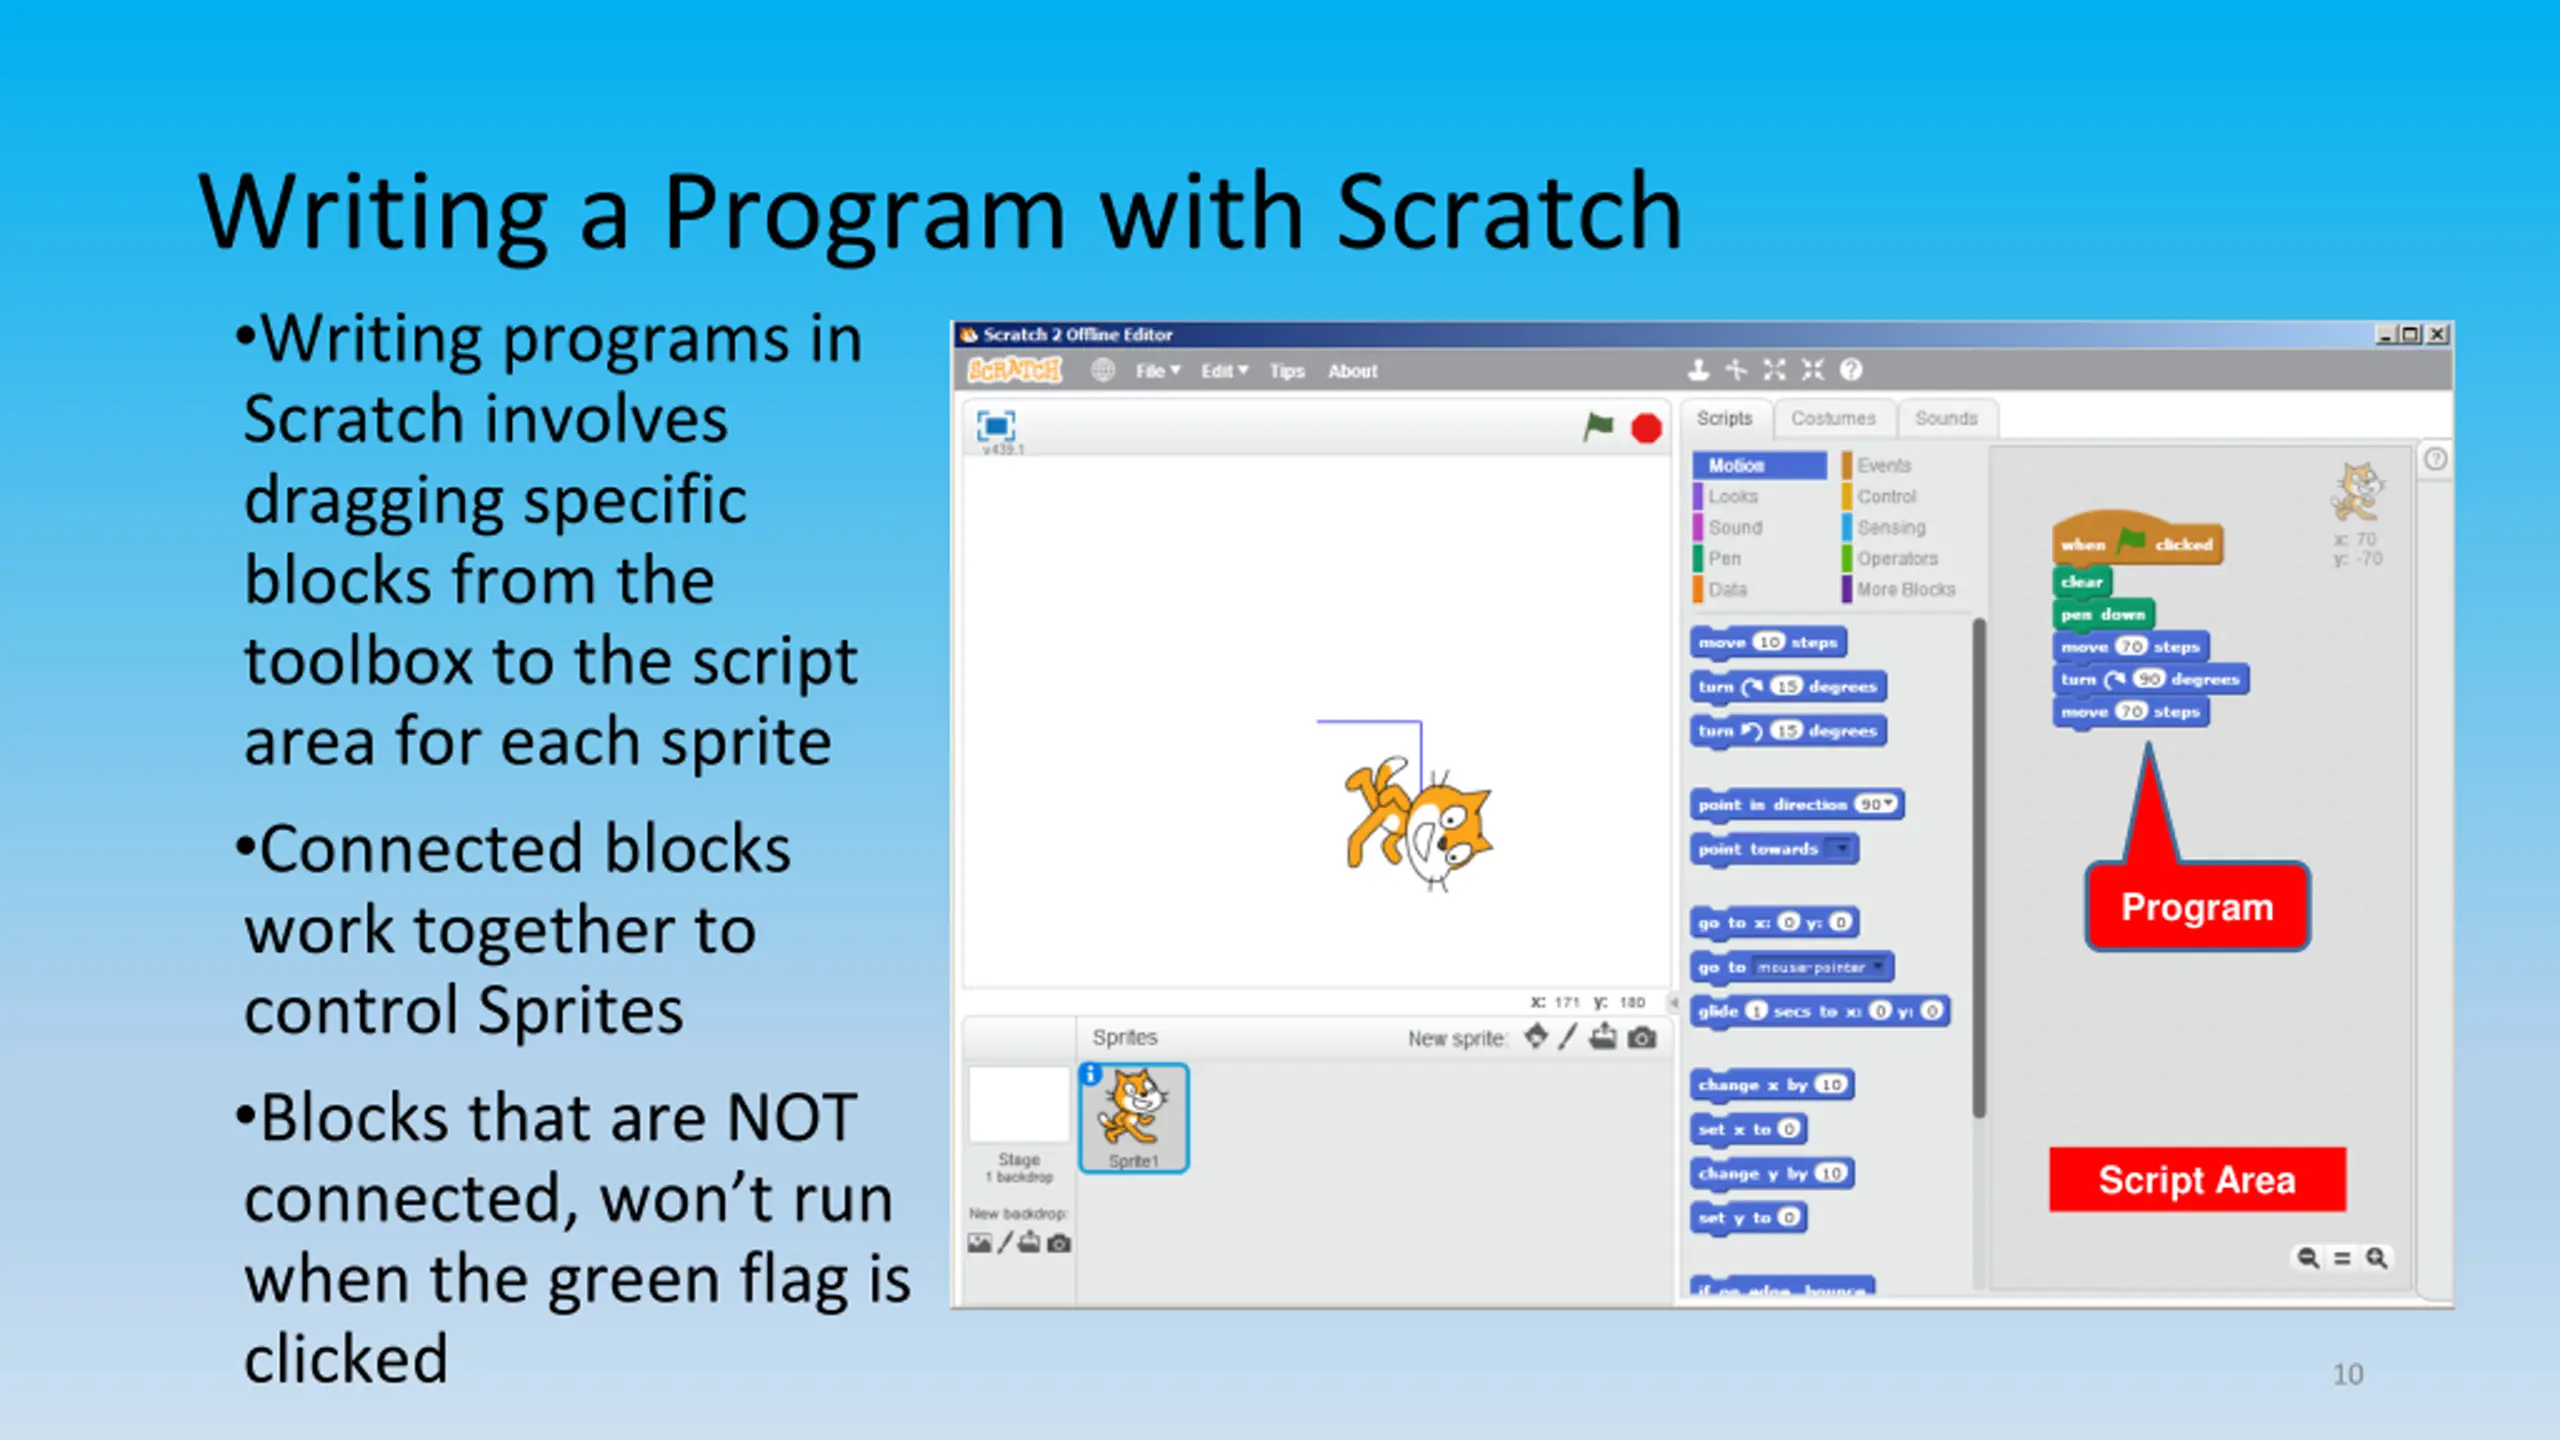The width and height of the screenshot is (2560, 1440).
Task: Click the when flag clicked hat block
Action: point(2137,540)
